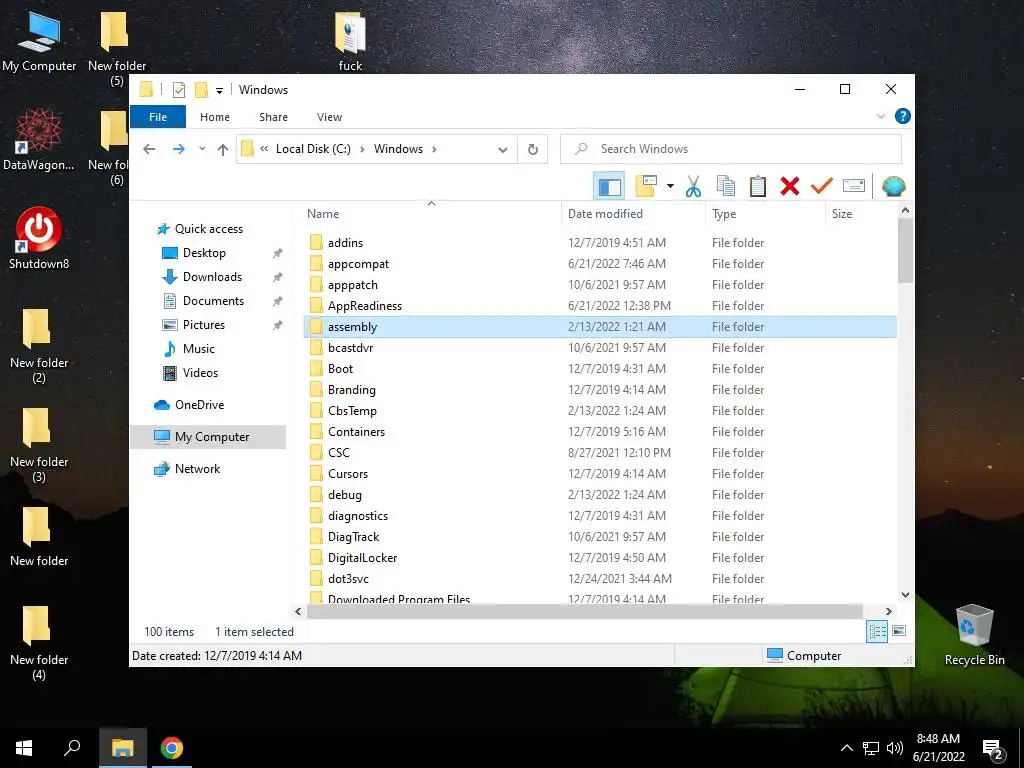1024x768 pixels.
Task: Expand the address bar arrow after Windows
Action: pyautogui.click(x=434, y=149)
